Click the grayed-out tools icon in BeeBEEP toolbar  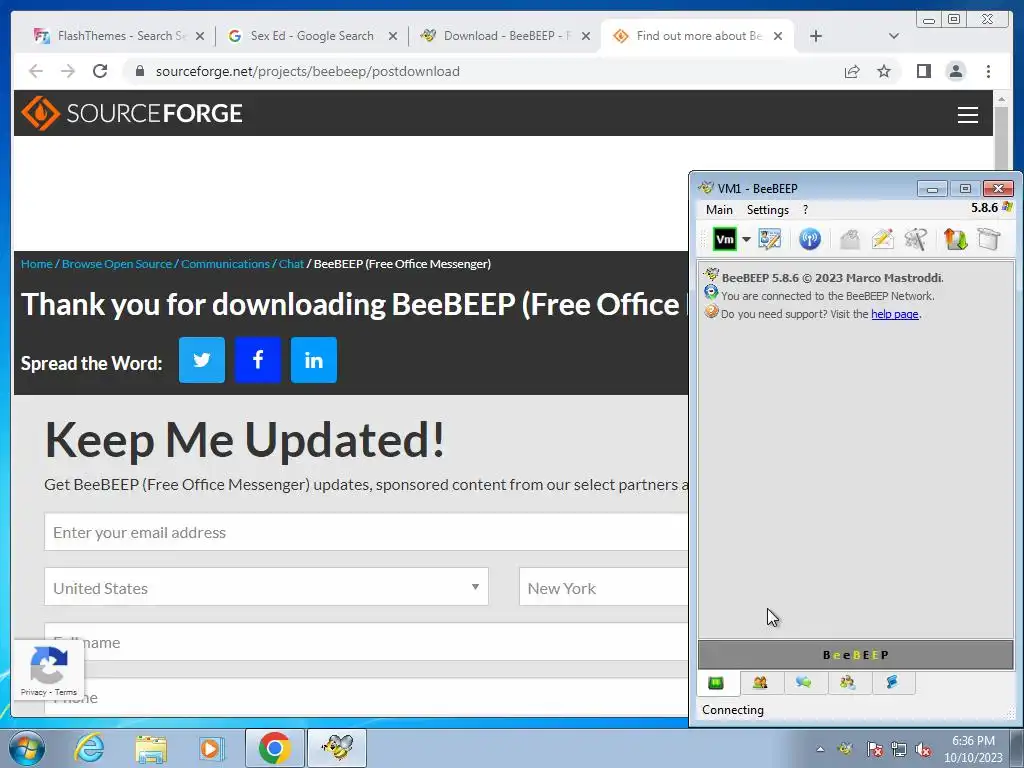coord(916,239)
